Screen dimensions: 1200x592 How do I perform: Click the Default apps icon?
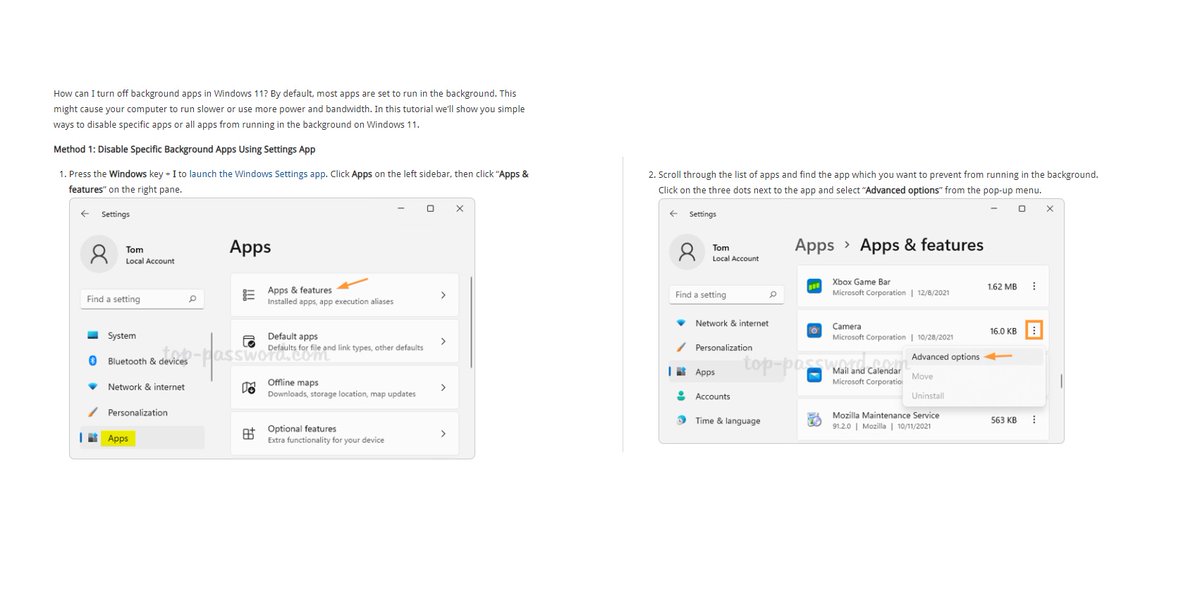click(251, 340)
